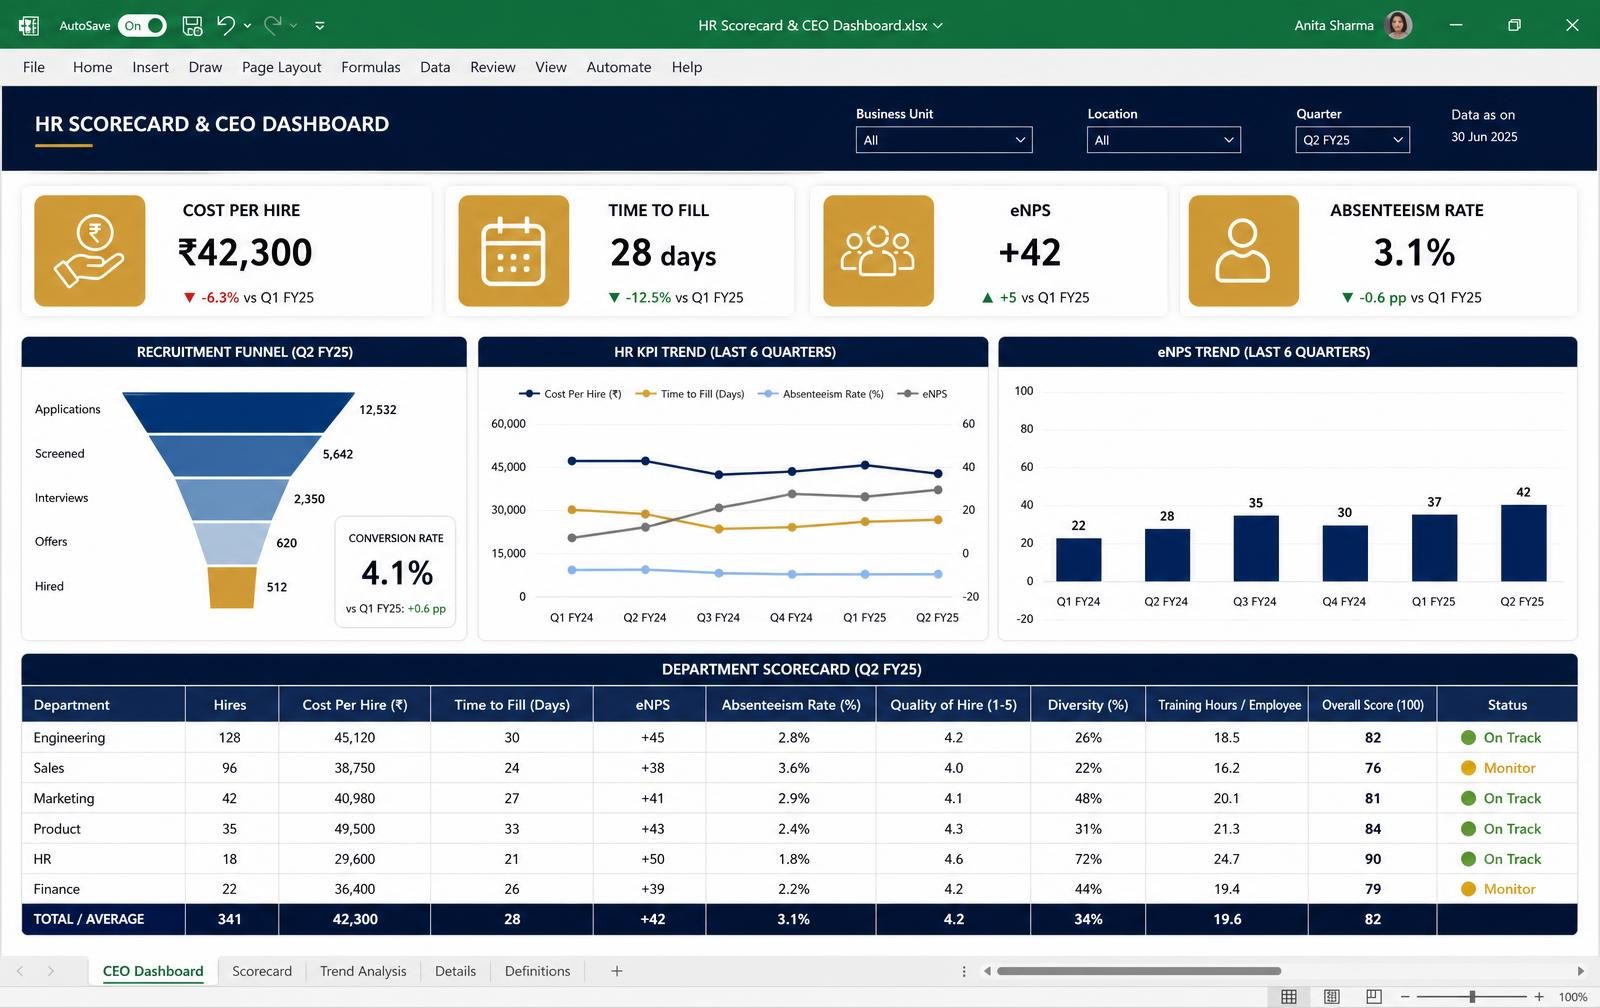Switch to the Scorecard sheet tab

click(x=262, y=971)
